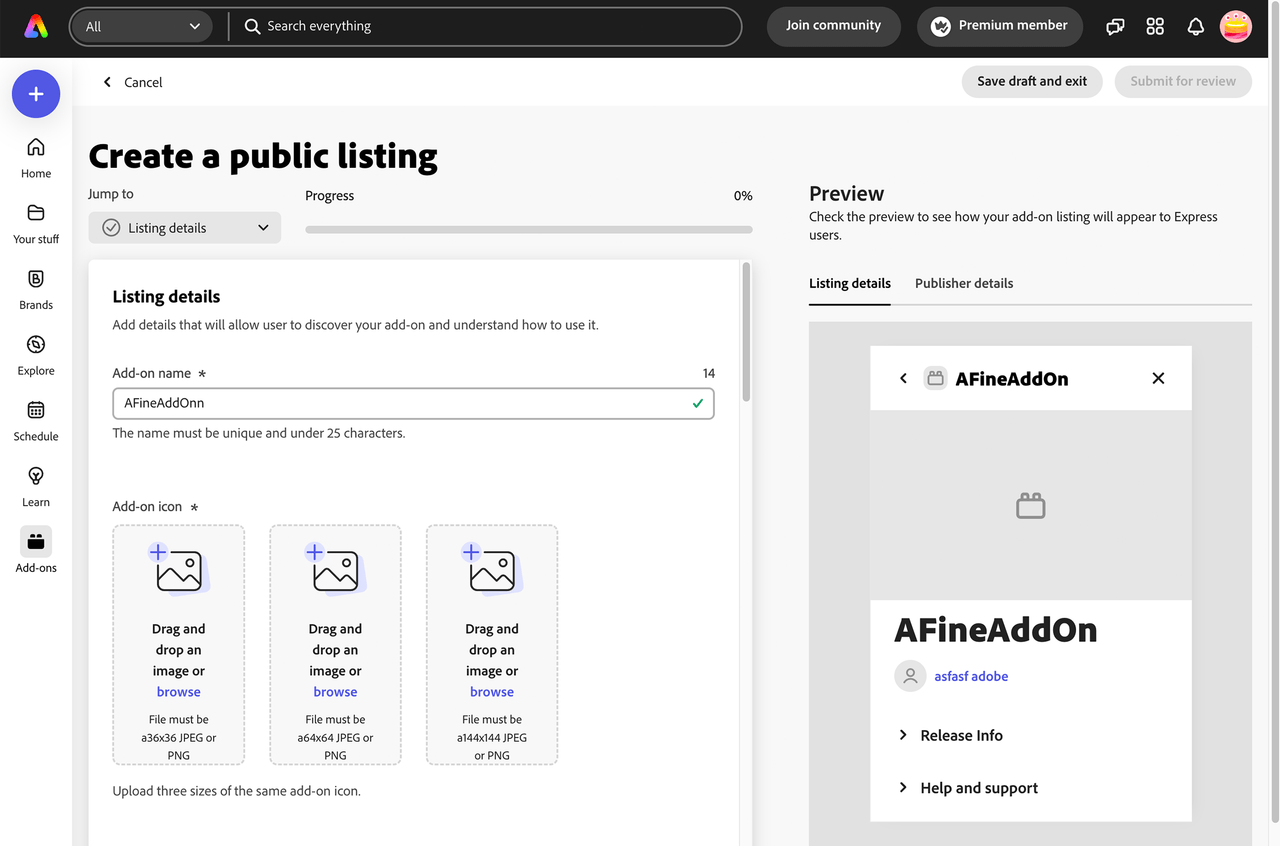The image size is (1280, 846).
Task: Click the Cancel link
Action: tap(143, 82)
